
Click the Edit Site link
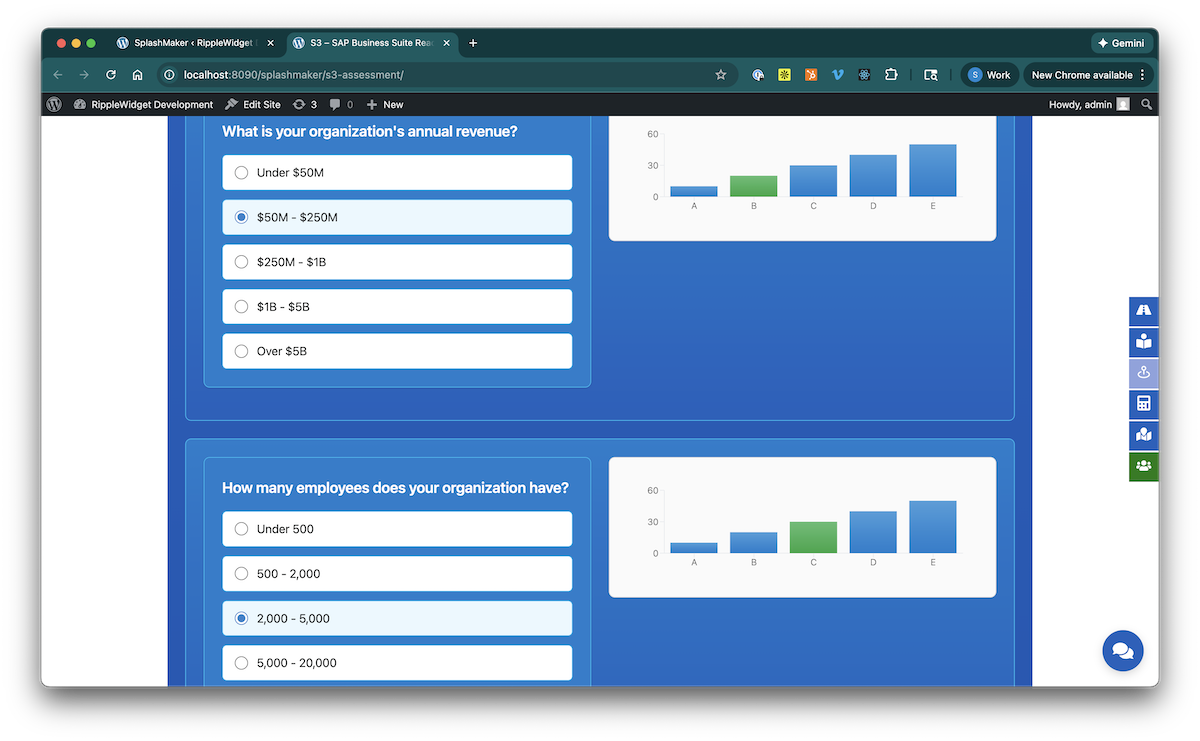[x=253, y=104]
